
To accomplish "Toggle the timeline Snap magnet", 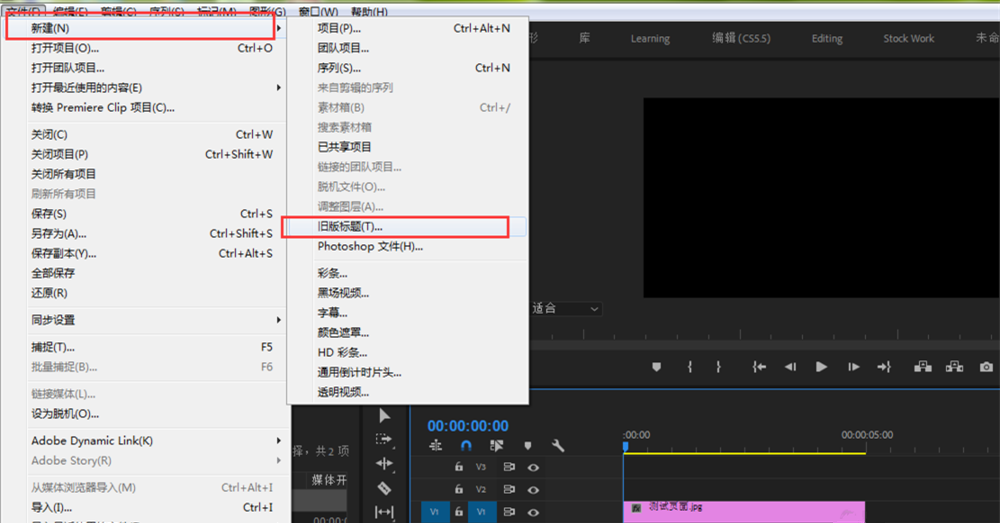I will (466, 445).
